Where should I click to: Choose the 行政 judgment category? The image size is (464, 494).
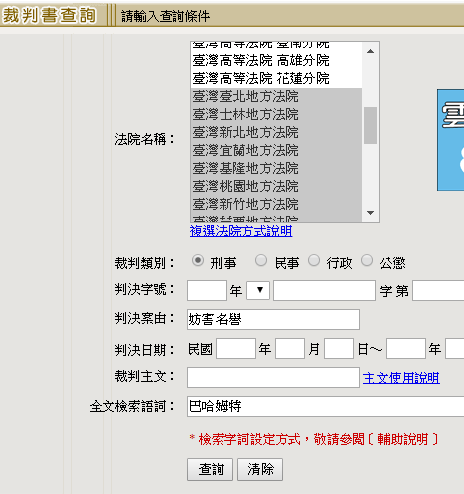[x=314, y=260]
